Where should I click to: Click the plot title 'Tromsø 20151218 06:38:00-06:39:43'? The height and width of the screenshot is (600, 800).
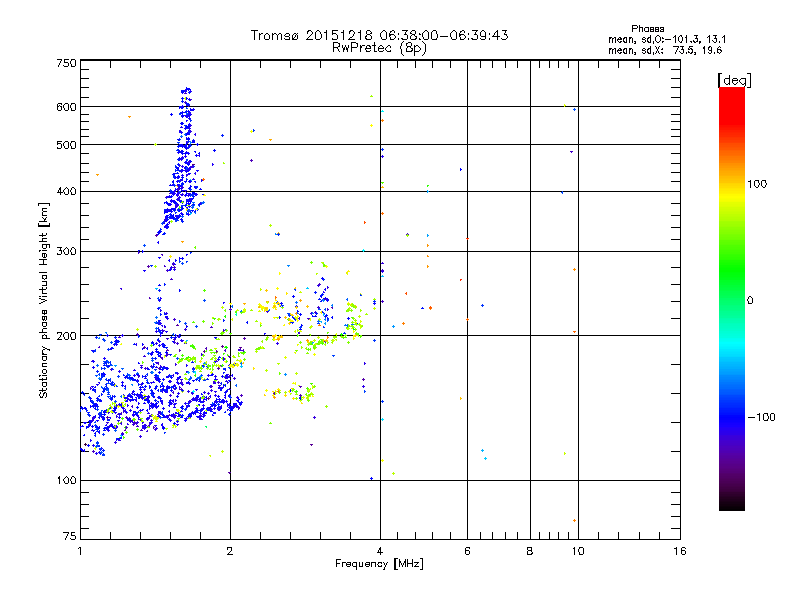(x=379, y=35)
